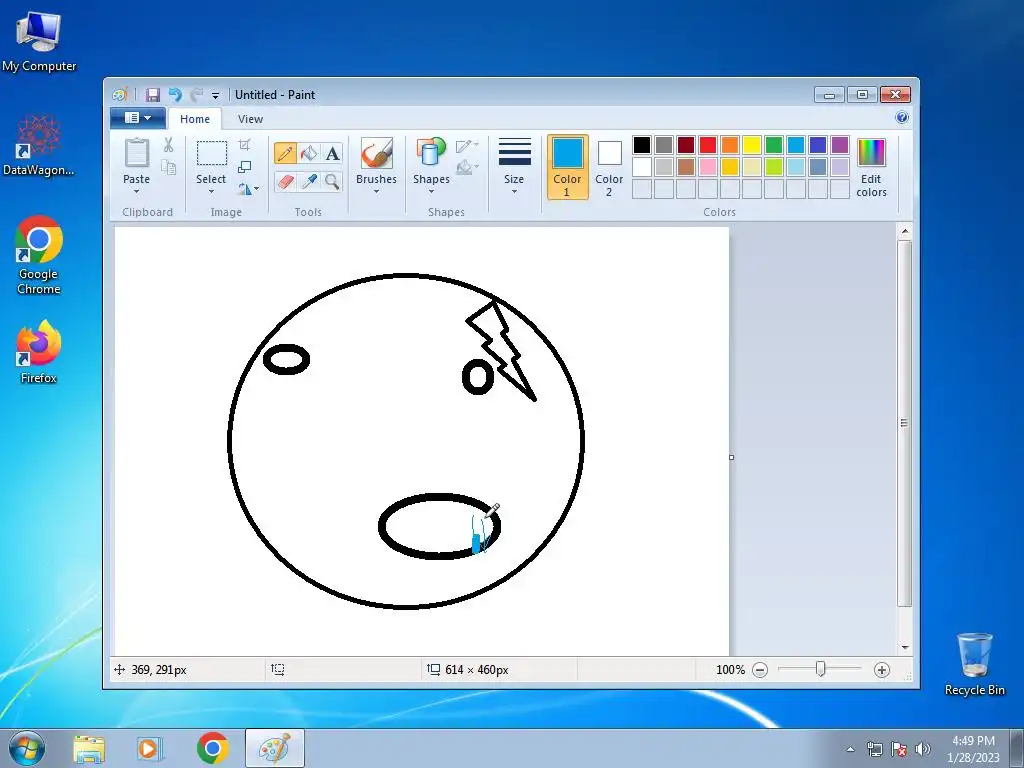This screenshot has height=768, width=1024.
Task: Choose the green color swatch
Action: click(774, 144)
